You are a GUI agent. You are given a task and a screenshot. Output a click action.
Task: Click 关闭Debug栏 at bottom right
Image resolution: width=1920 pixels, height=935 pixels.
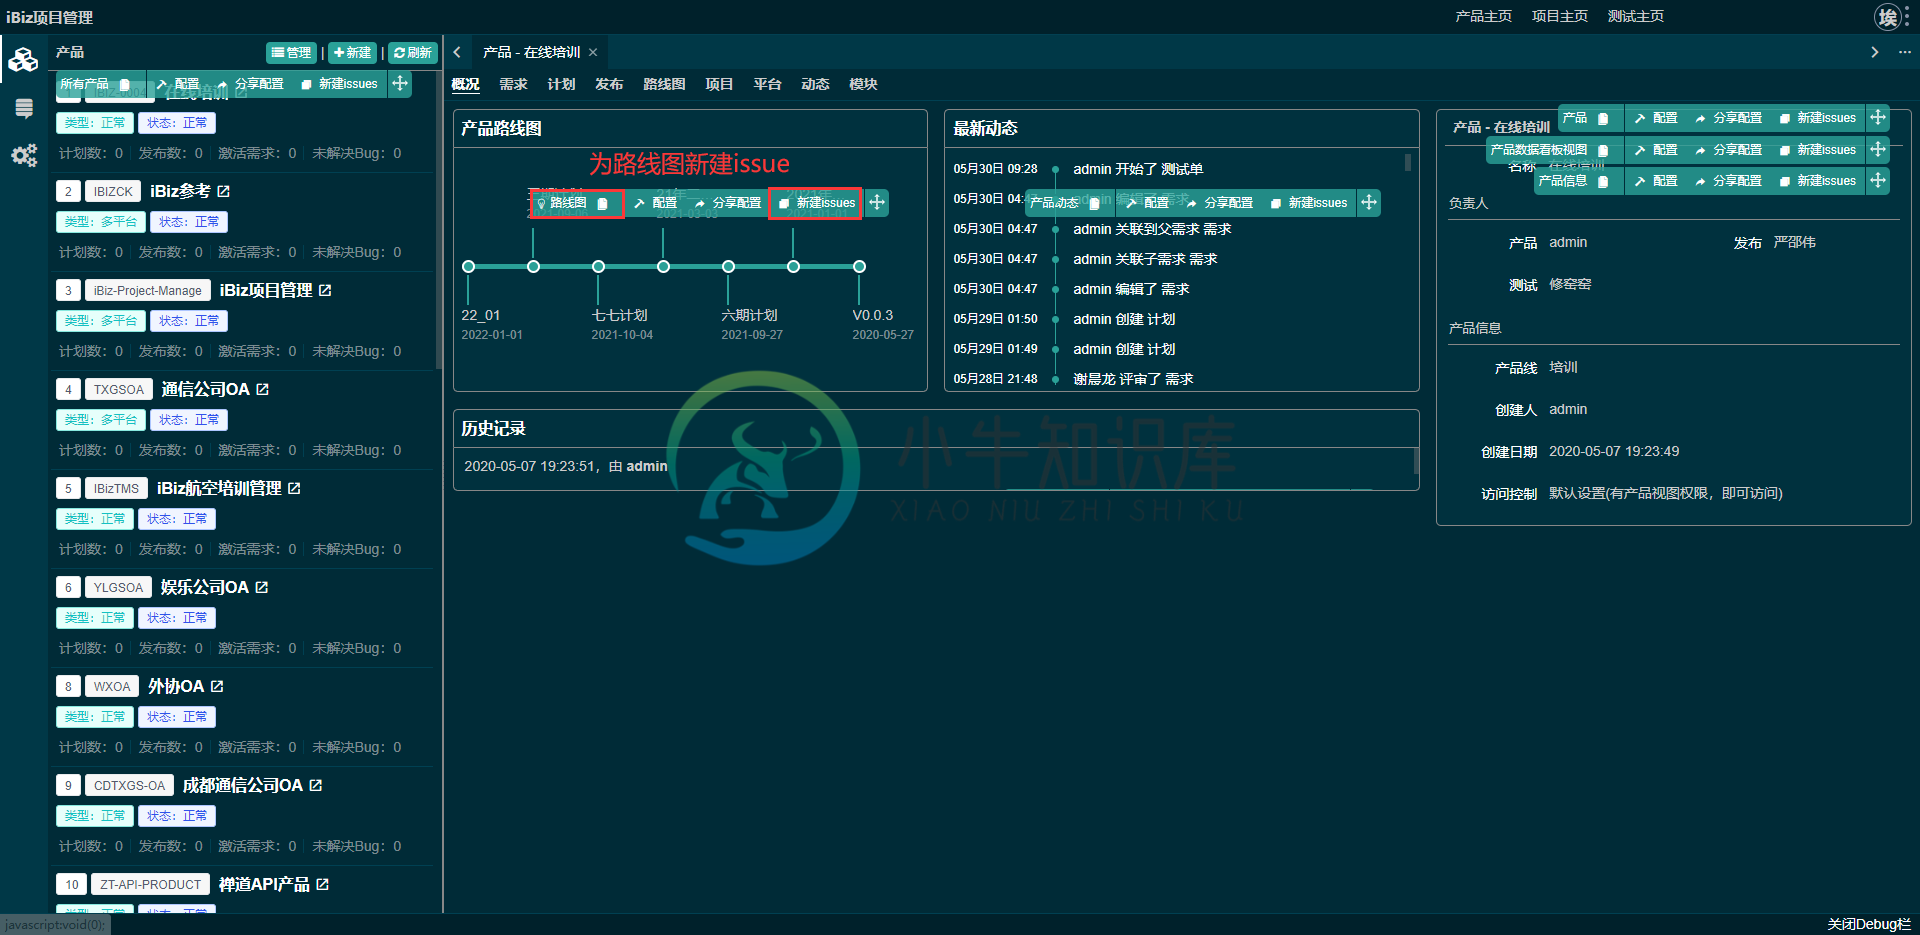click(1868, 924)
